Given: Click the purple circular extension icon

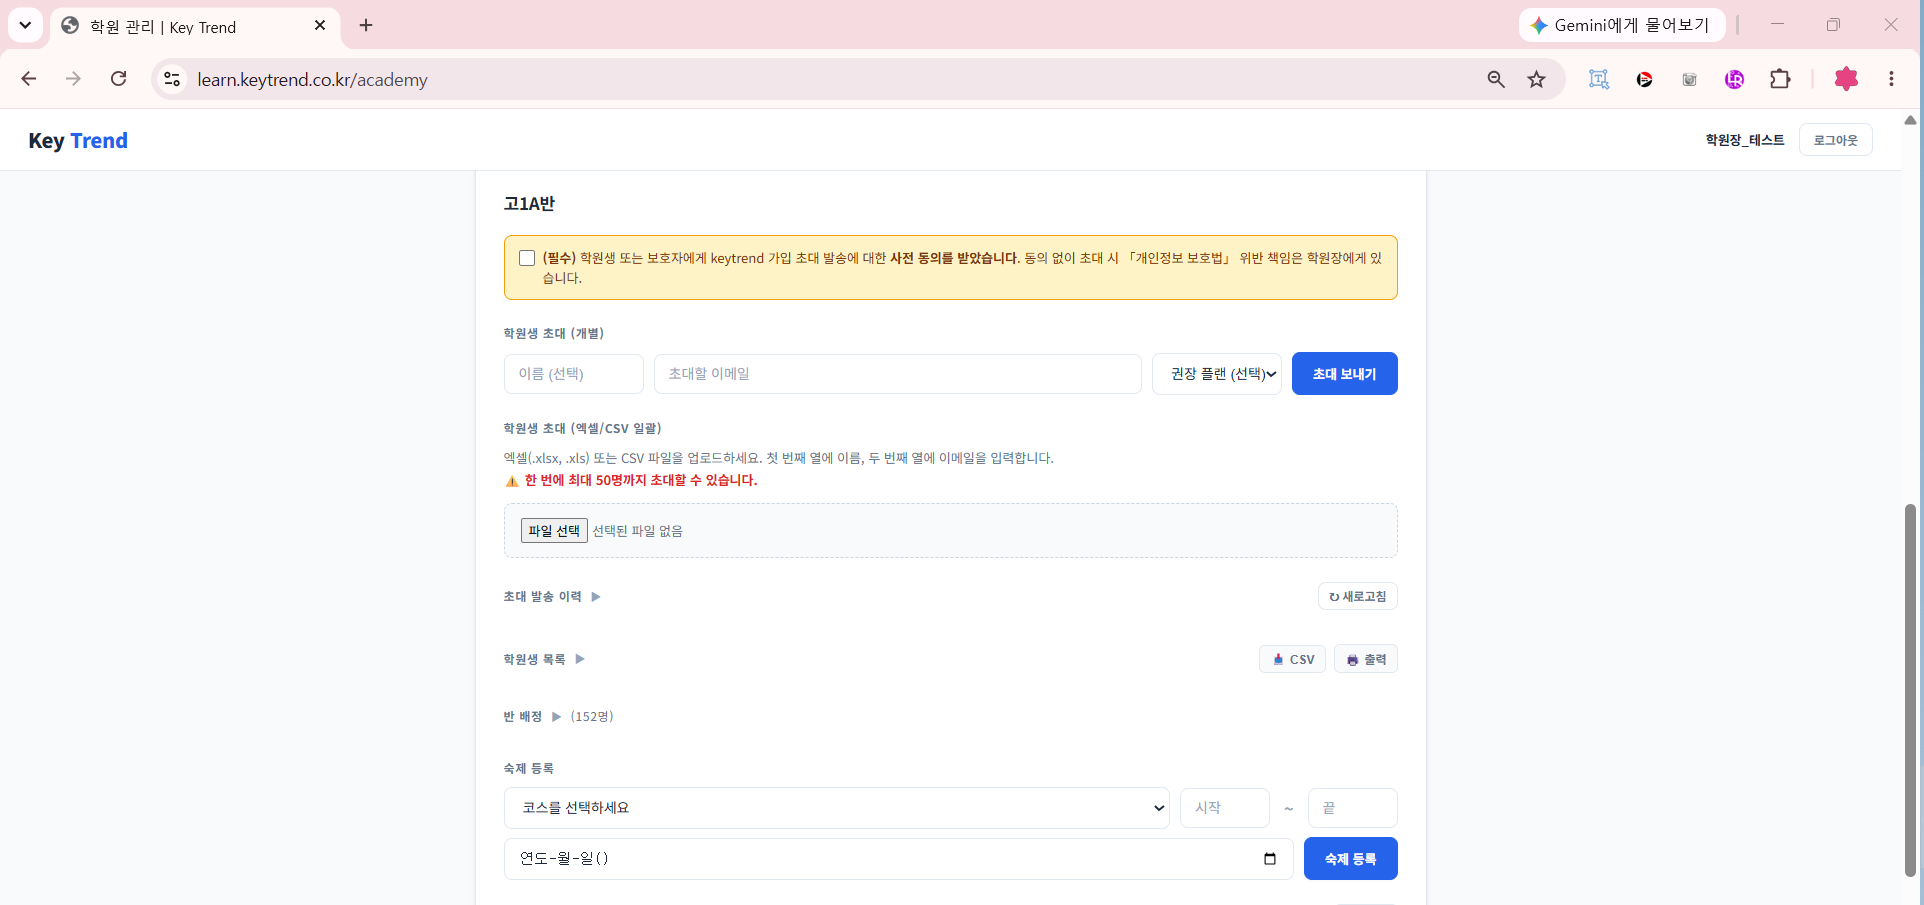Looking at the screenshot, I should pos(1735,79).
